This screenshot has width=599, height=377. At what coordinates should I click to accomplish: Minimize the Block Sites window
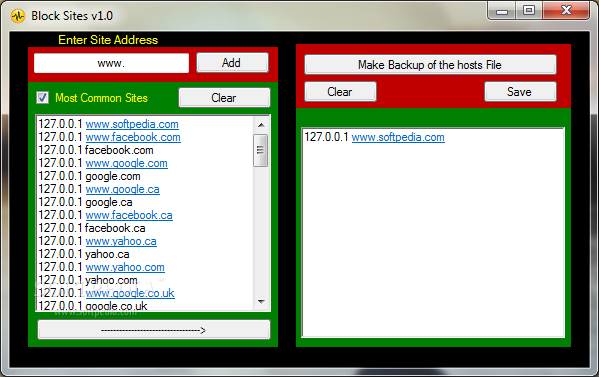[502, 11]
